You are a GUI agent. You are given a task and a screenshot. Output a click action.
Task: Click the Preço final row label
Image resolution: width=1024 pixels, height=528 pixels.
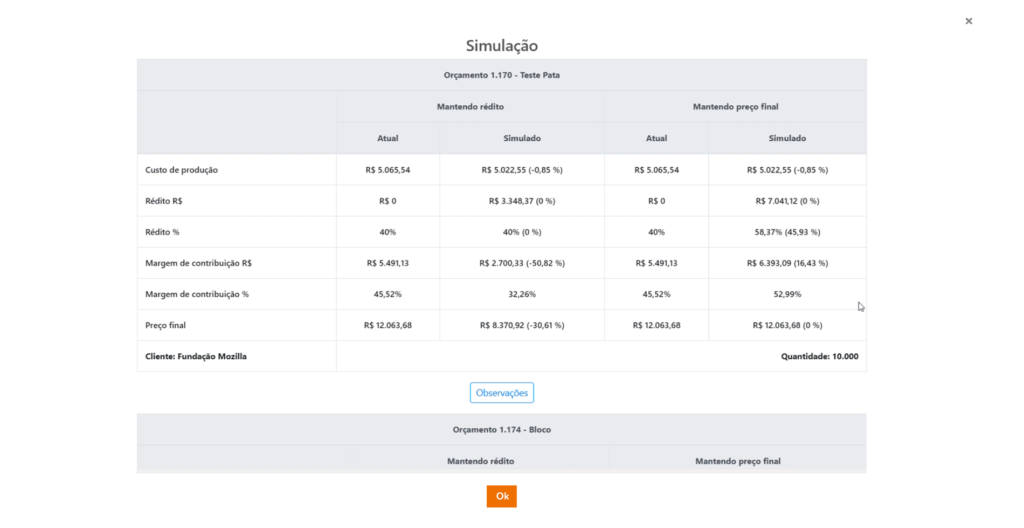click(166, 325)
